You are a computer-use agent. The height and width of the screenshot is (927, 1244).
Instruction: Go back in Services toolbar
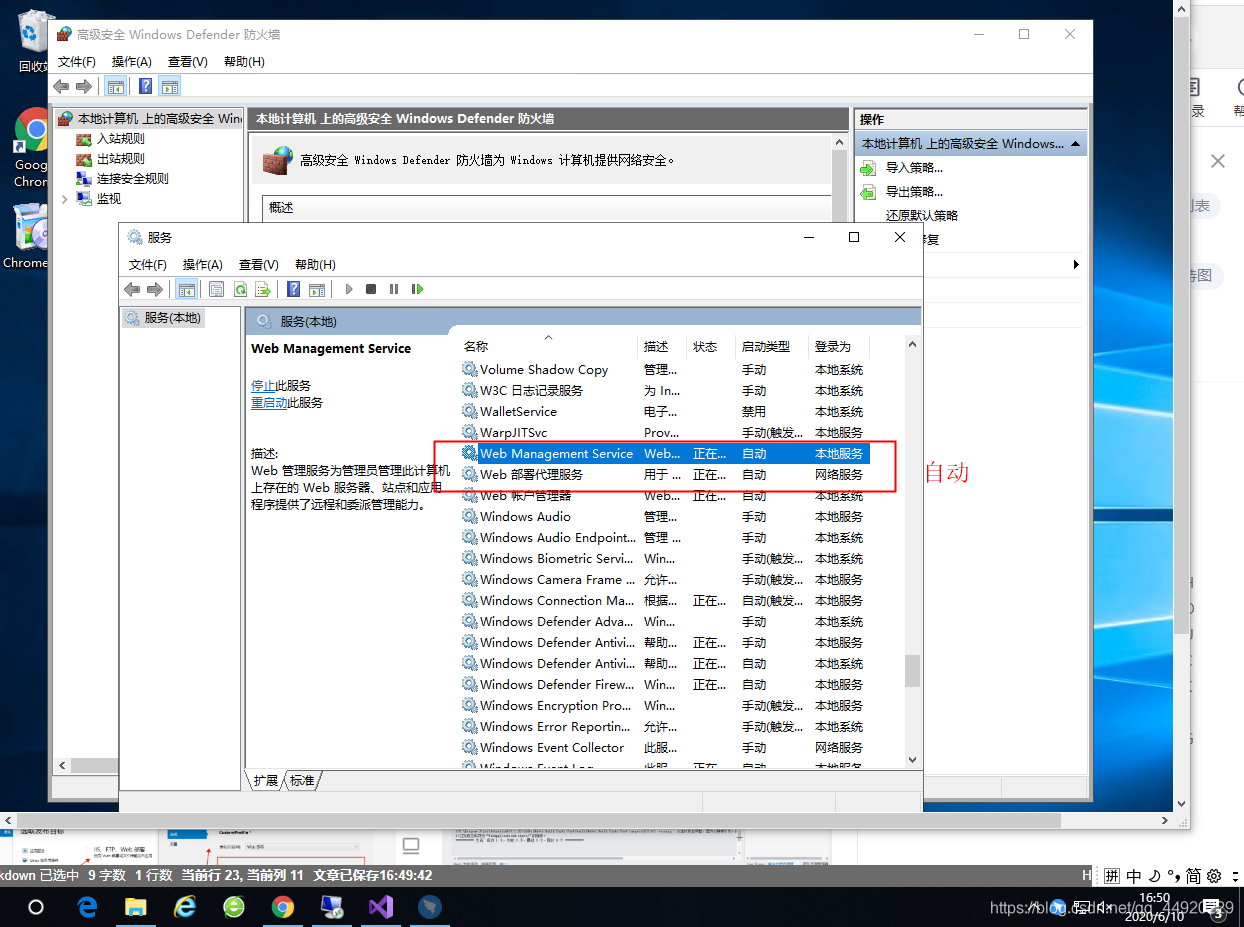pos(132,289)
